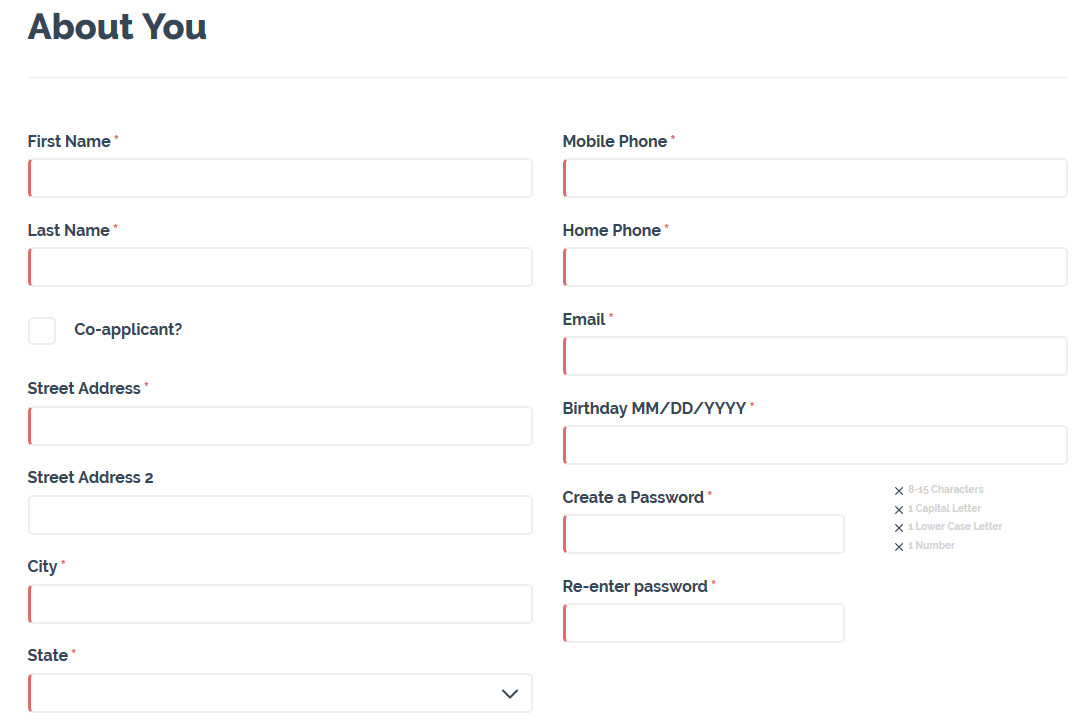Image resolution: width=1088 pixels, height=723 pixels.
Task: Click the 8-15 Characters requirement text
Action: pos(946,489)
